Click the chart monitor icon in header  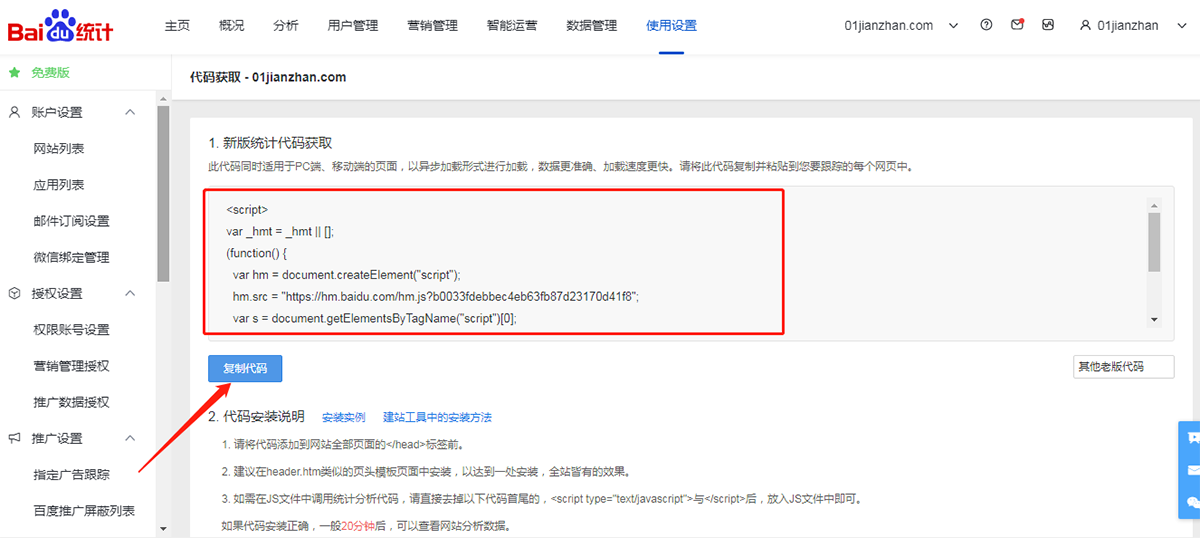(x=1047, y=25)
